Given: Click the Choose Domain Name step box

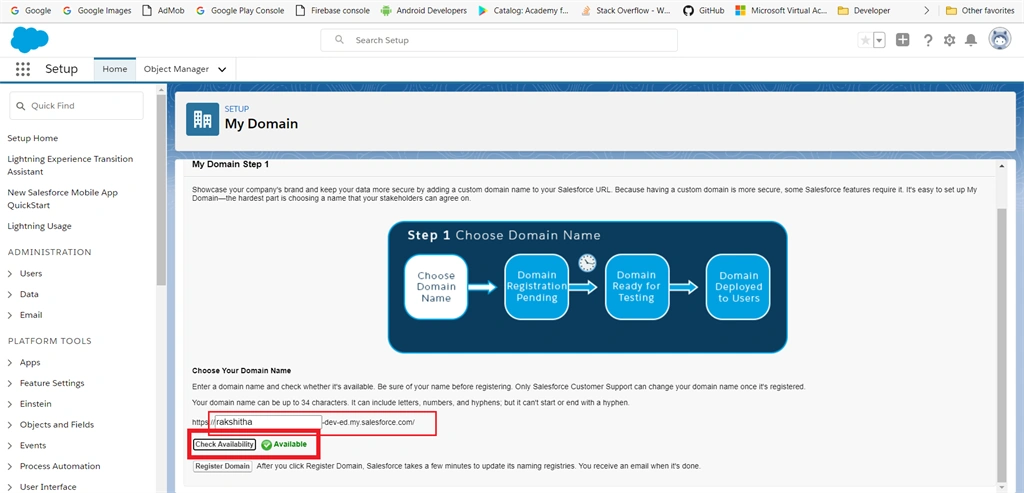Looking at the screenshot, I should pyautogui.click(x=436, y=287).
